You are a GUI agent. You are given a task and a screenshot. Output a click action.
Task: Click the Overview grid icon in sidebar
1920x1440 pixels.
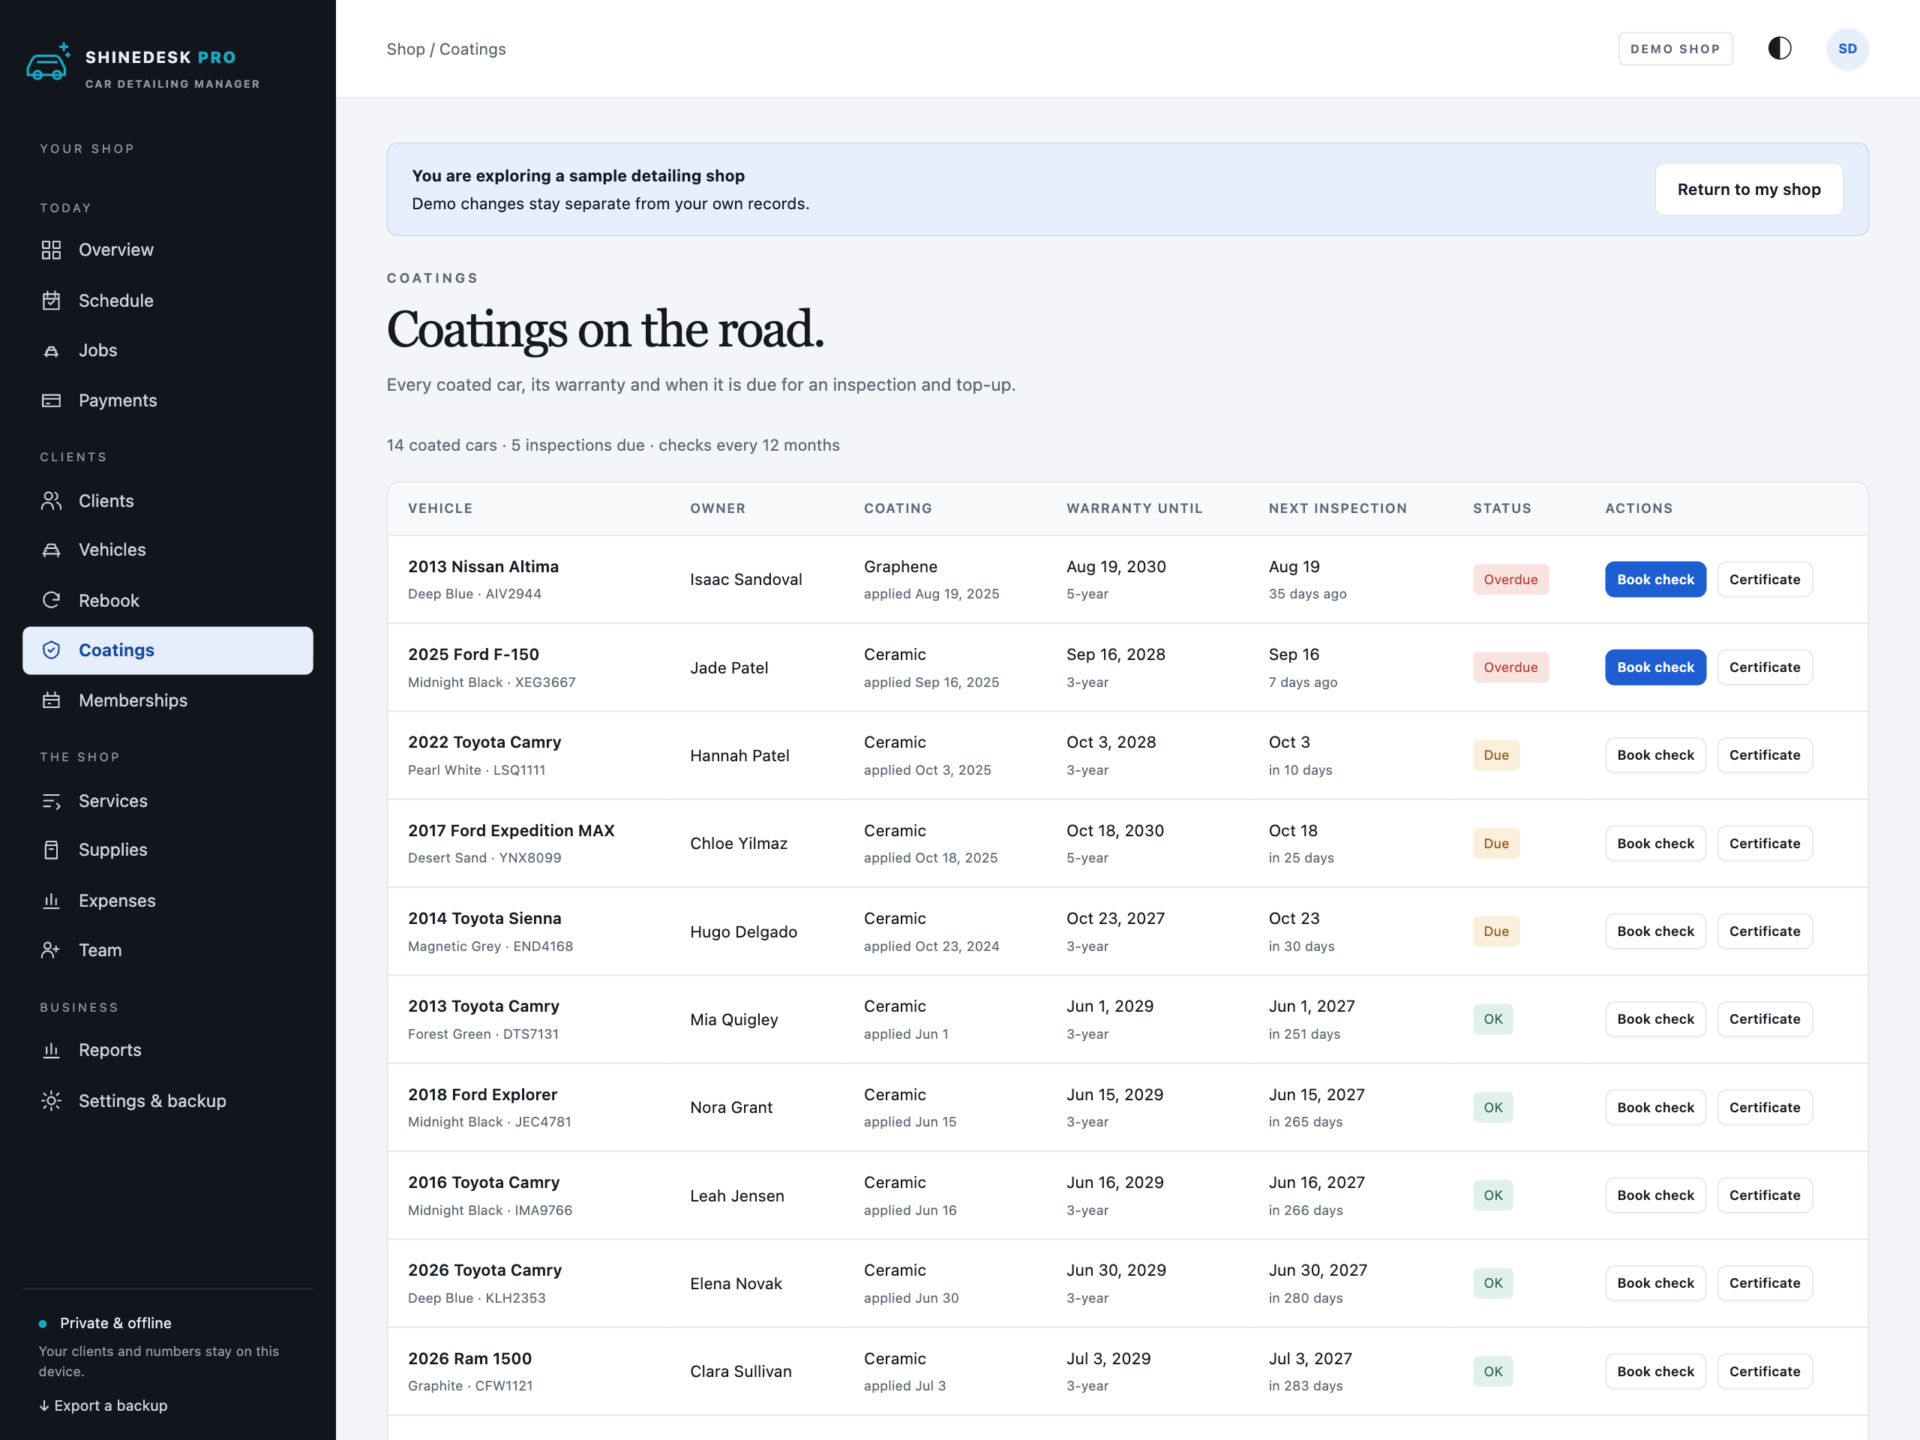click(51, 250)
